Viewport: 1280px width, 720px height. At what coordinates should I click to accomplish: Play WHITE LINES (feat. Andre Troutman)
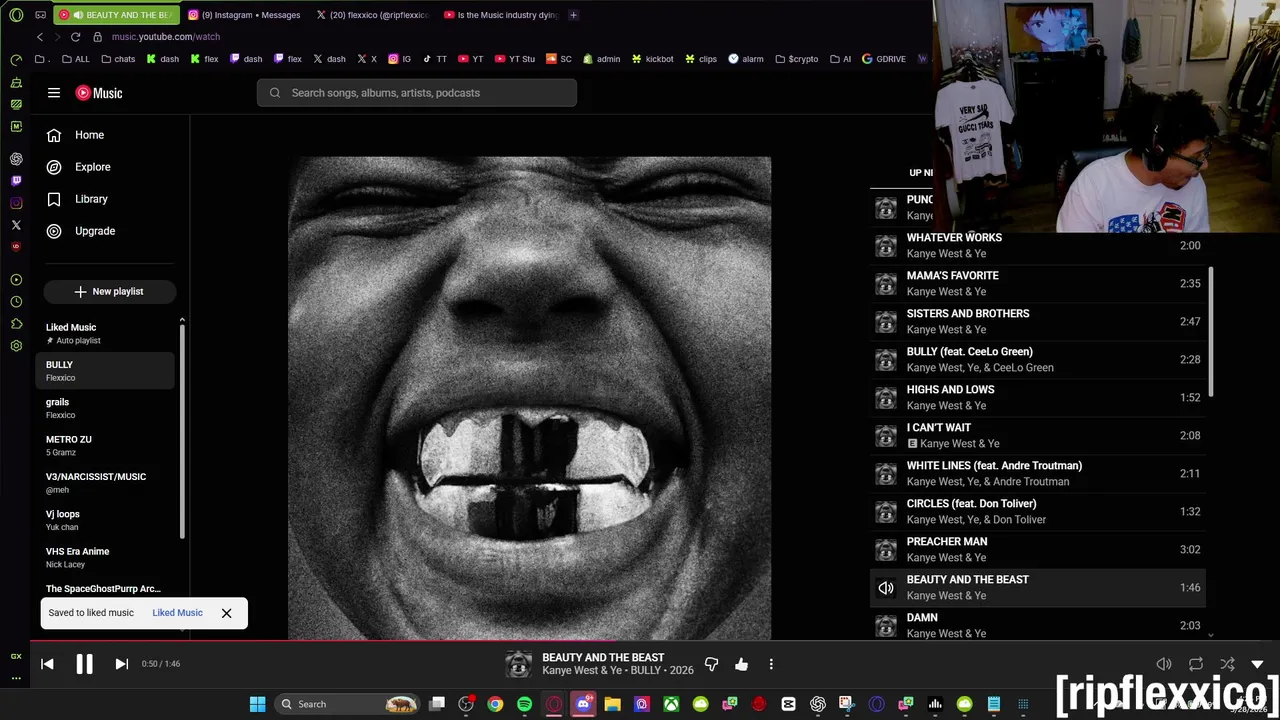point(1037,473)
